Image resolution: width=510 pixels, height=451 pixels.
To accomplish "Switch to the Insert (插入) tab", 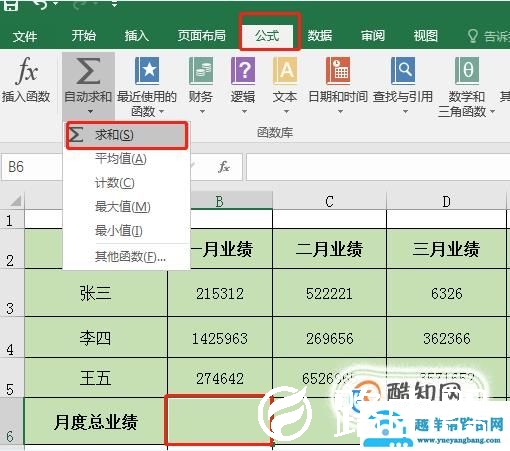I will click(137, 35).
